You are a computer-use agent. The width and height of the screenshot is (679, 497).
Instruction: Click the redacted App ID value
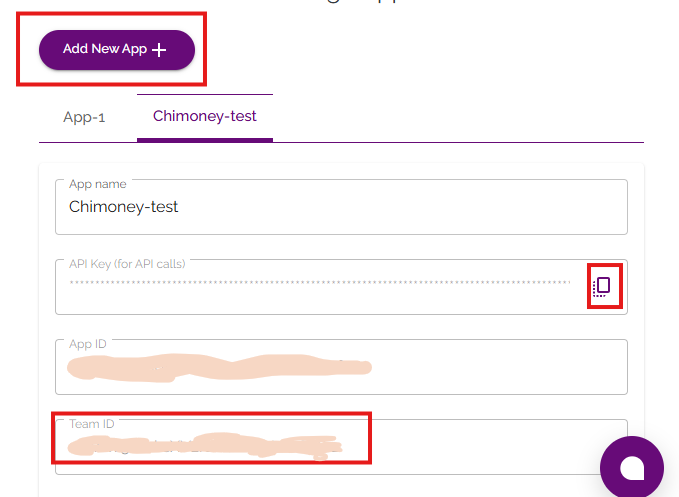click(220, 367)
